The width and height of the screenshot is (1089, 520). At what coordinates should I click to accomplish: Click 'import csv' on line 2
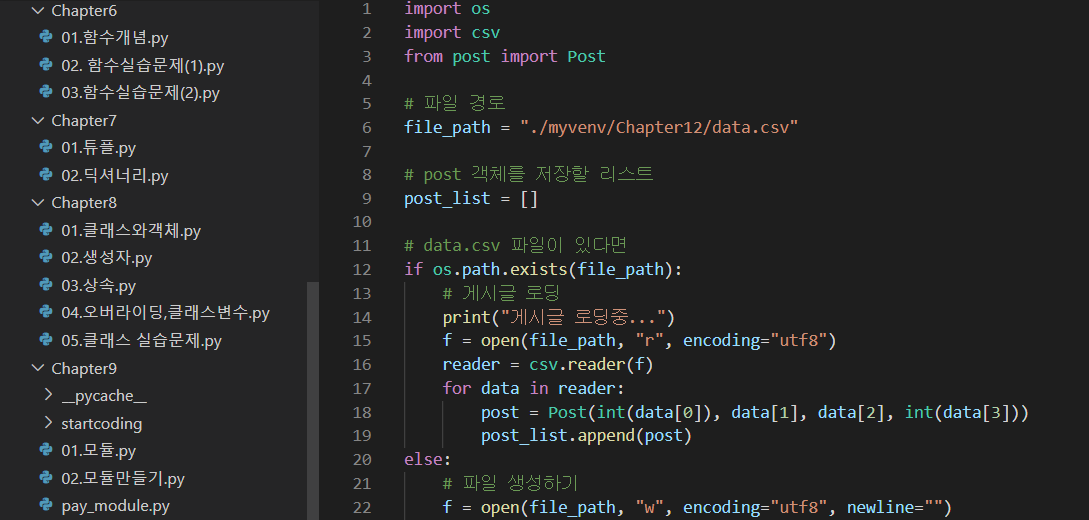pos(452,33)
